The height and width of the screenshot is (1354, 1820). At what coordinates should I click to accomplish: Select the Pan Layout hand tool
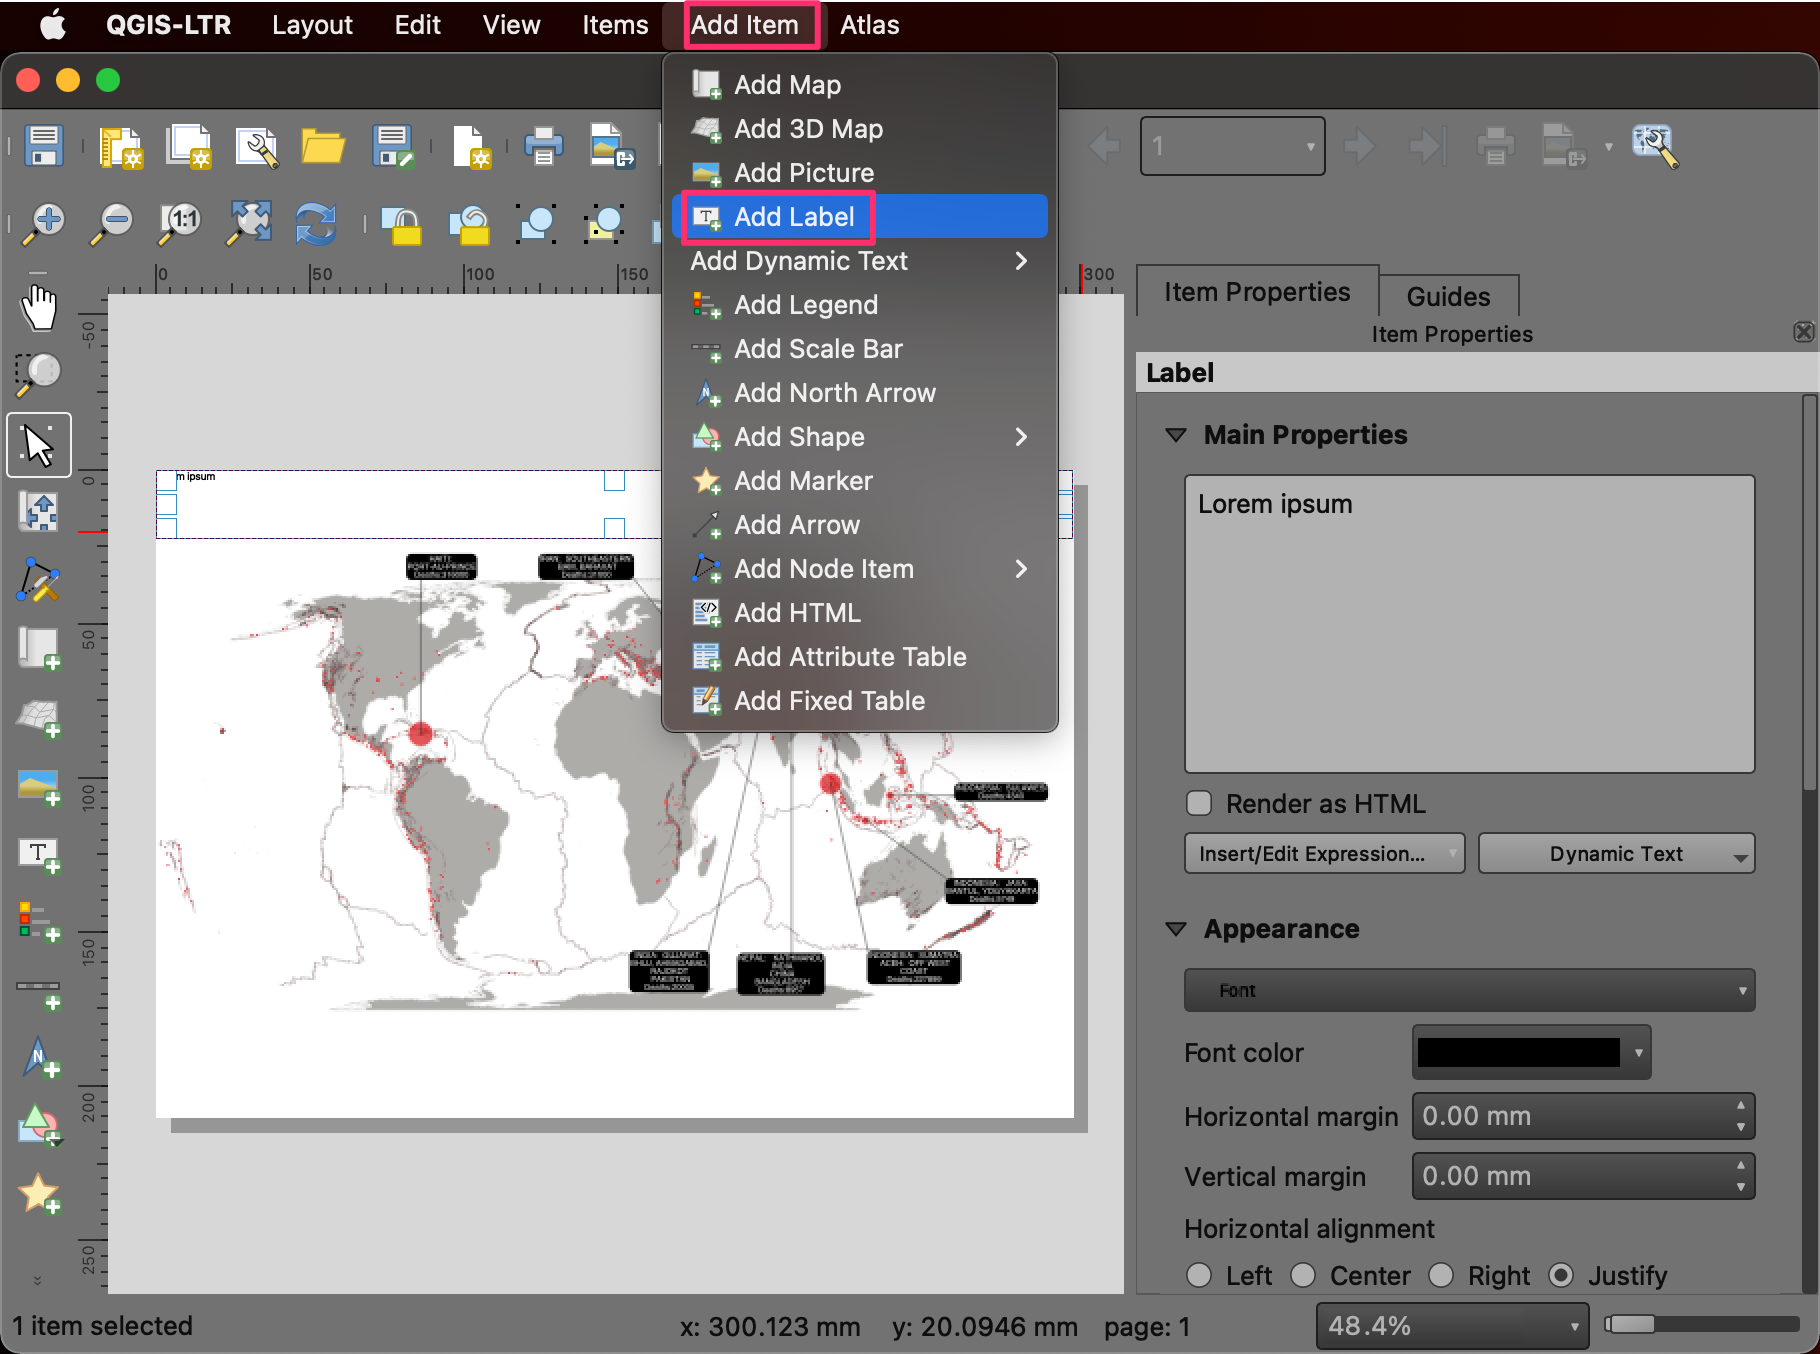pos(39,307)
